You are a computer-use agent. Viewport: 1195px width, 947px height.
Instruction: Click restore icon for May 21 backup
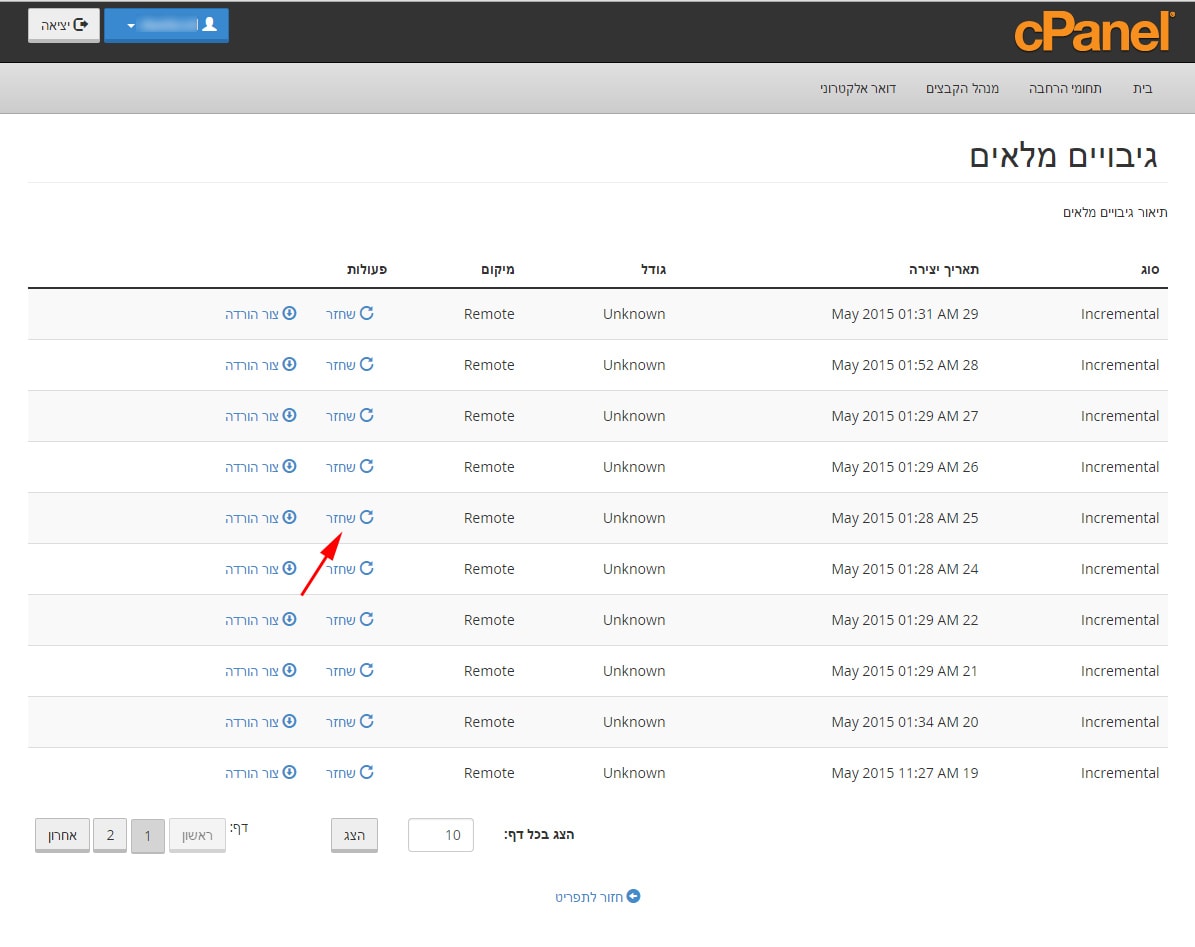[367, 670]
